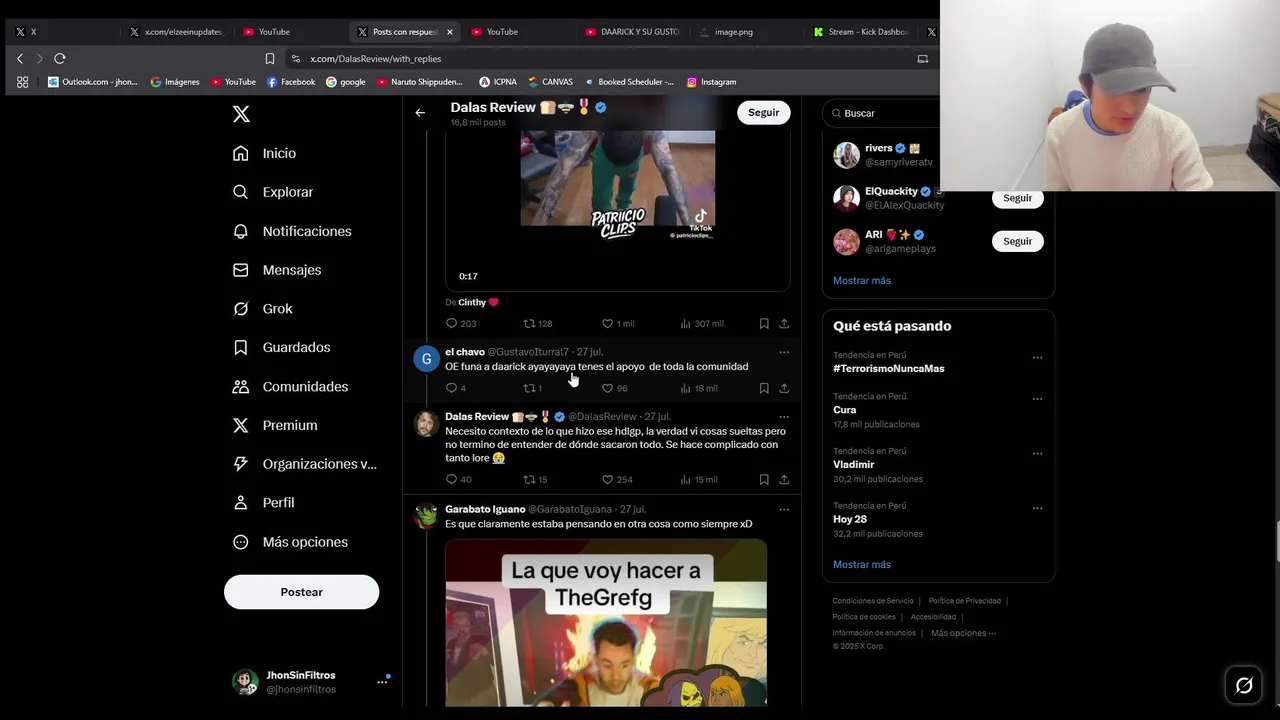Image resolution: width=1280 pixels, height=720 pixels.
Task: Bookmark the Dalas Review reply post
Action: click(x=764, y=479)
